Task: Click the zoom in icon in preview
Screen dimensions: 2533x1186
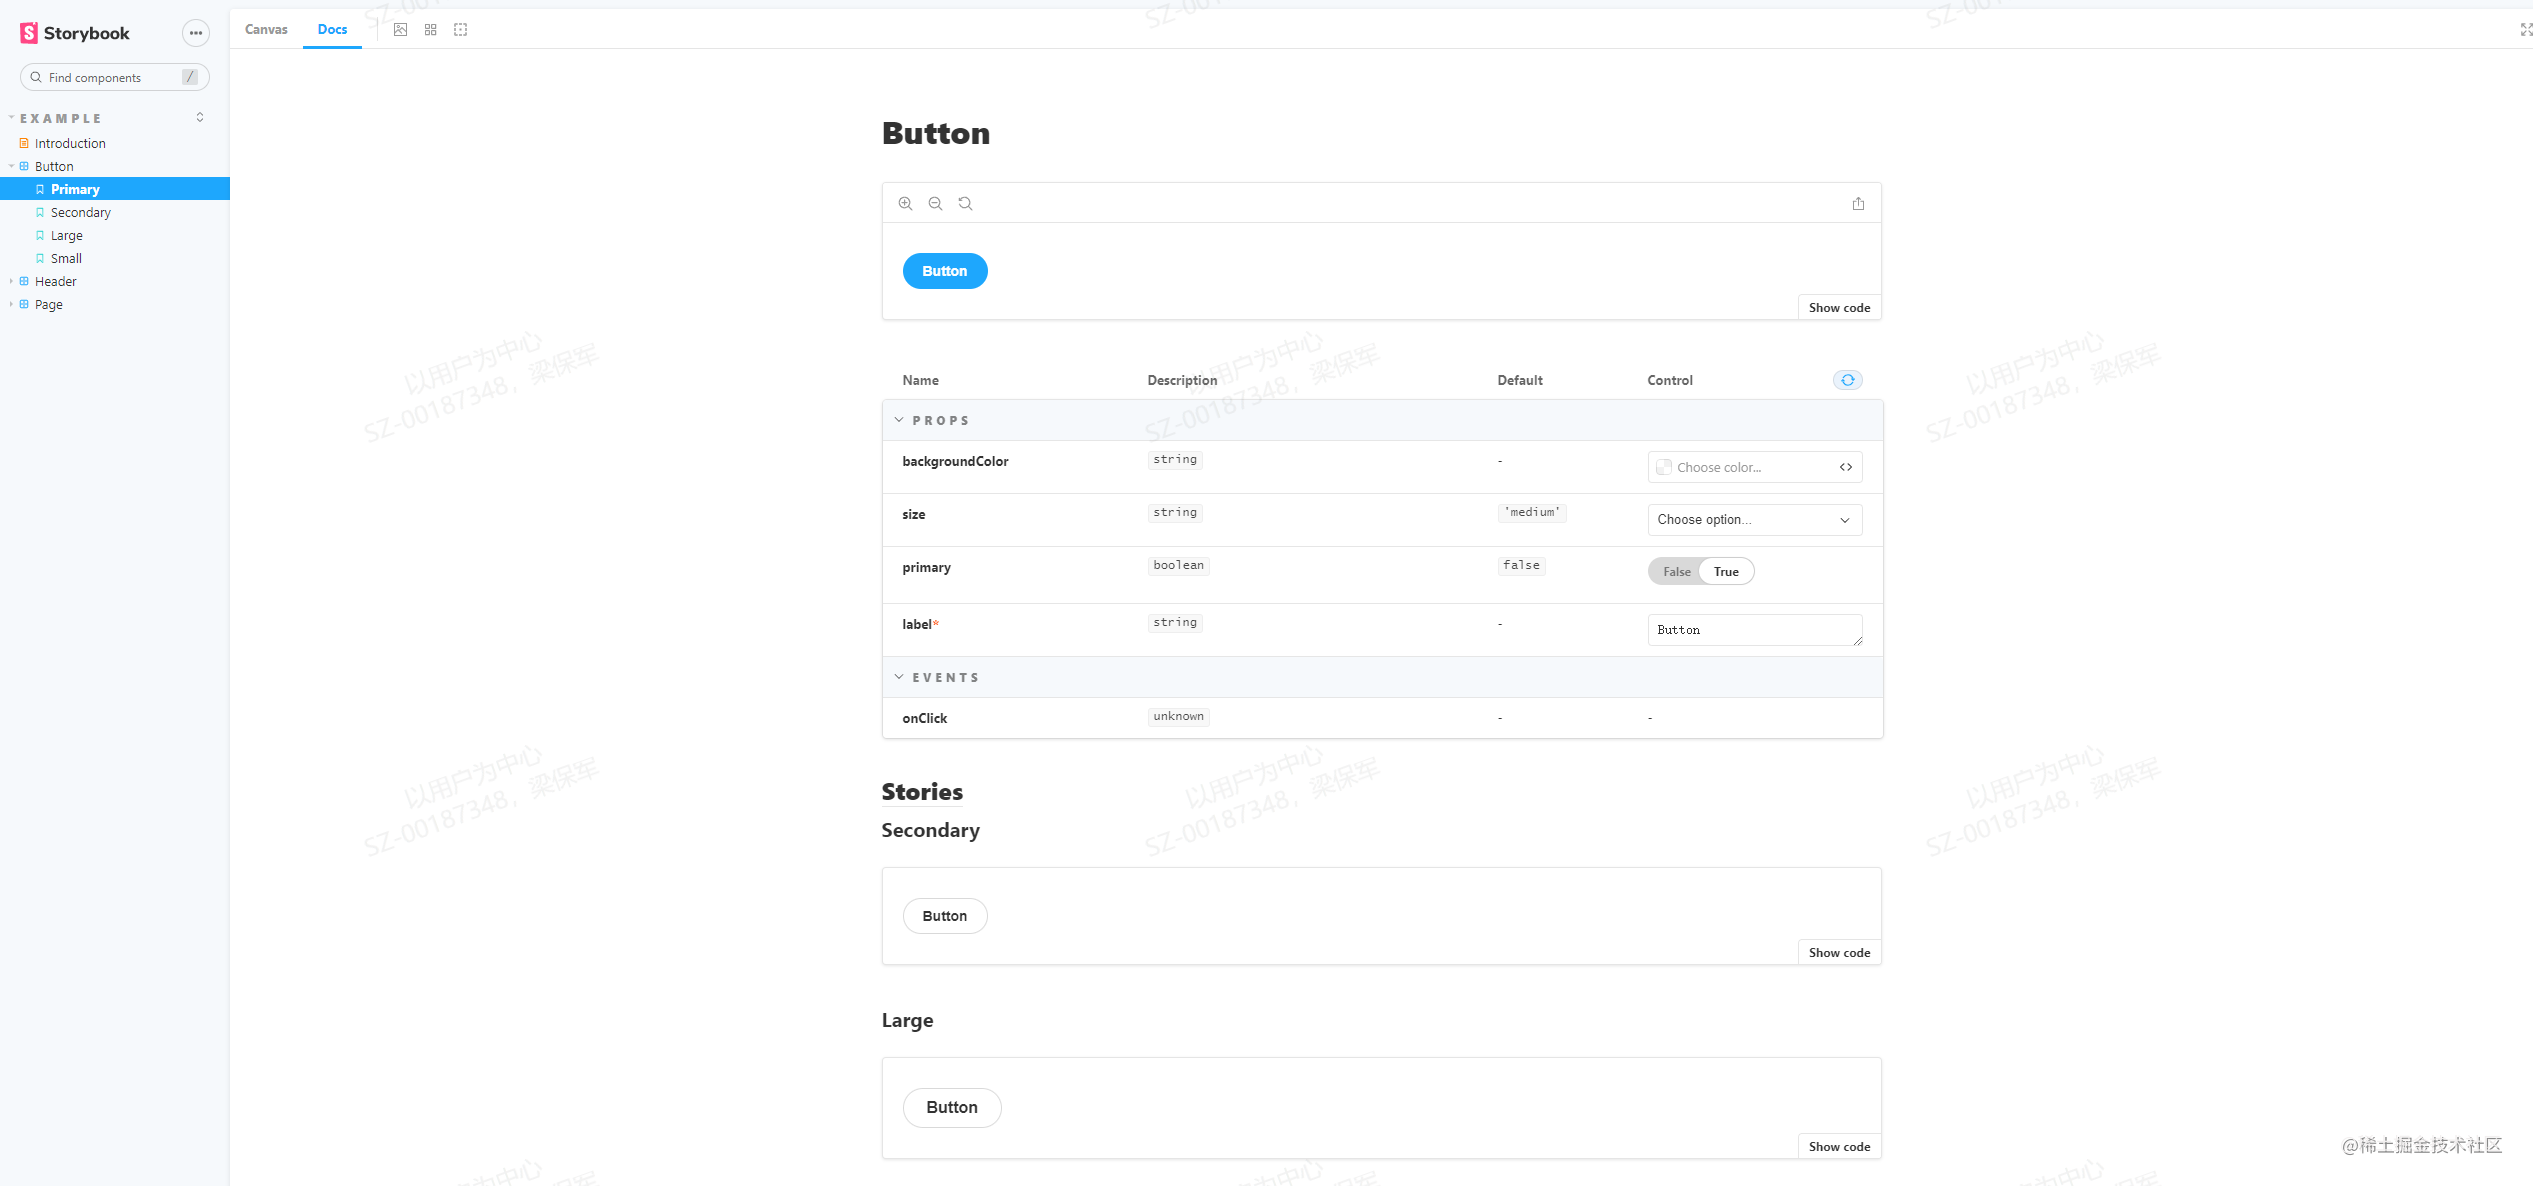Action: pyautogui.click(x=905, y=203)
